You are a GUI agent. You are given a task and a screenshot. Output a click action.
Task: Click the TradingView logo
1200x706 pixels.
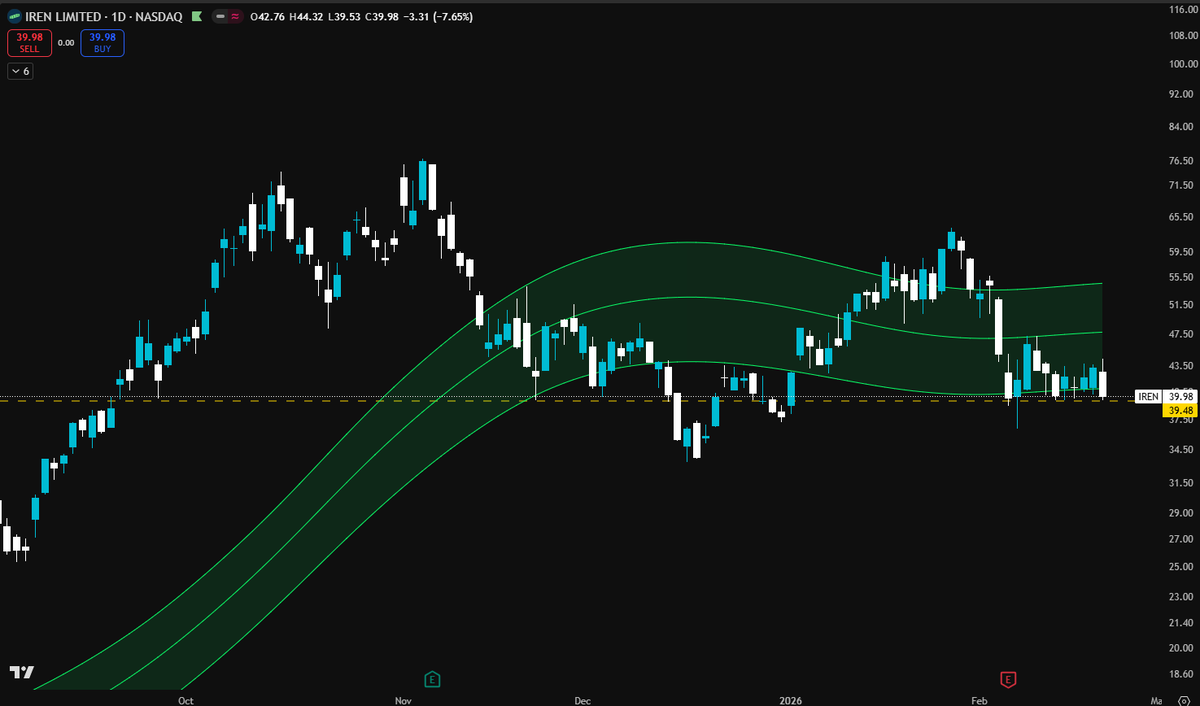[x=22, y=672]
